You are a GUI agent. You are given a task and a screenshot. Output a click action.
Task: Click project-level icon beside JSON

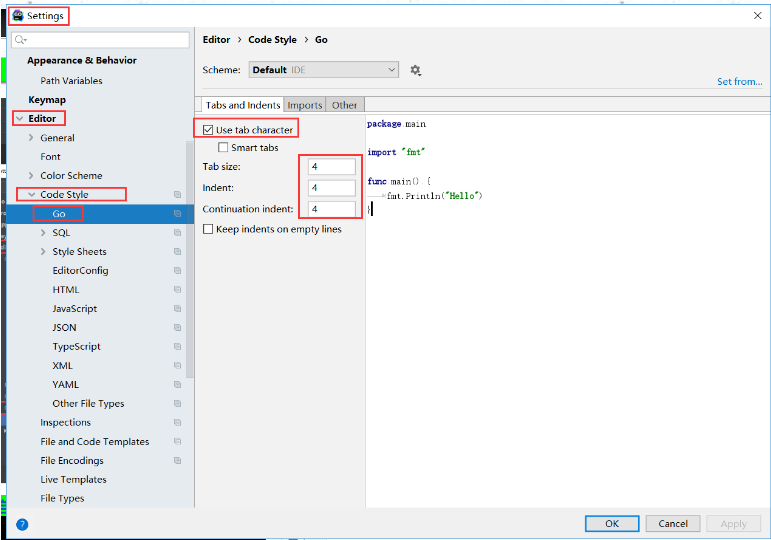[x=178, y=328]
